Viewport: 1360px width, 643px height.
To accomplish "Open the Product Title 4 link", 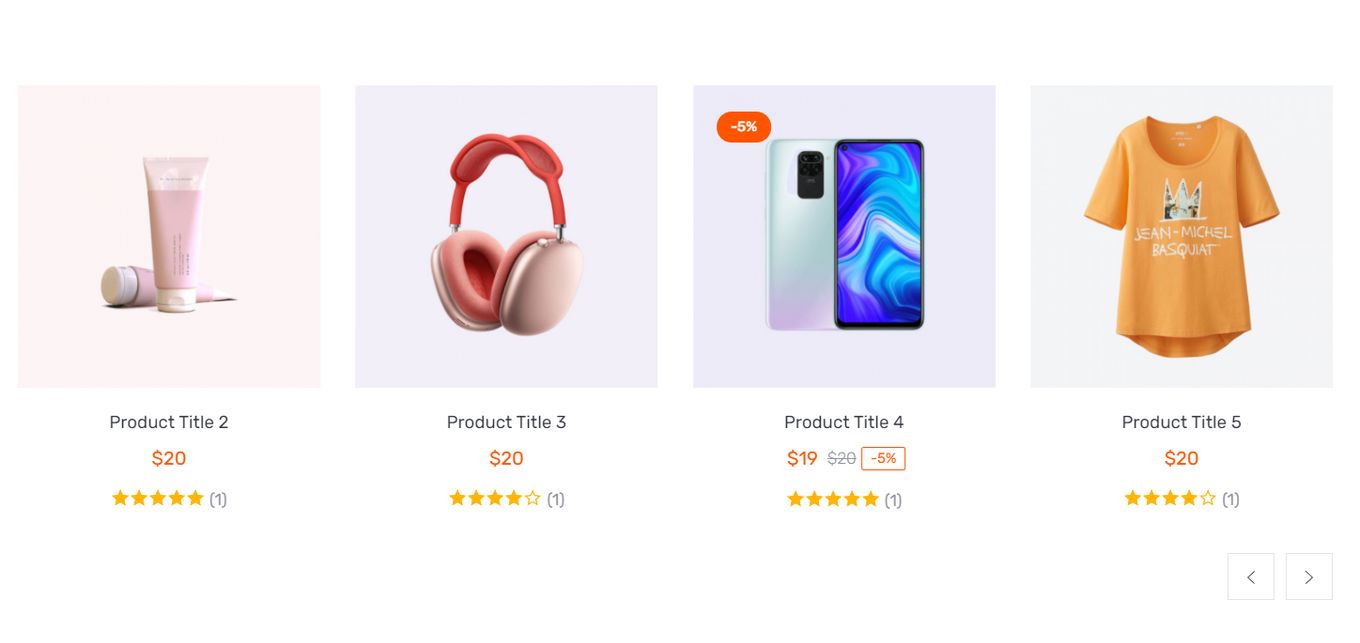I will tap(844, 422).
